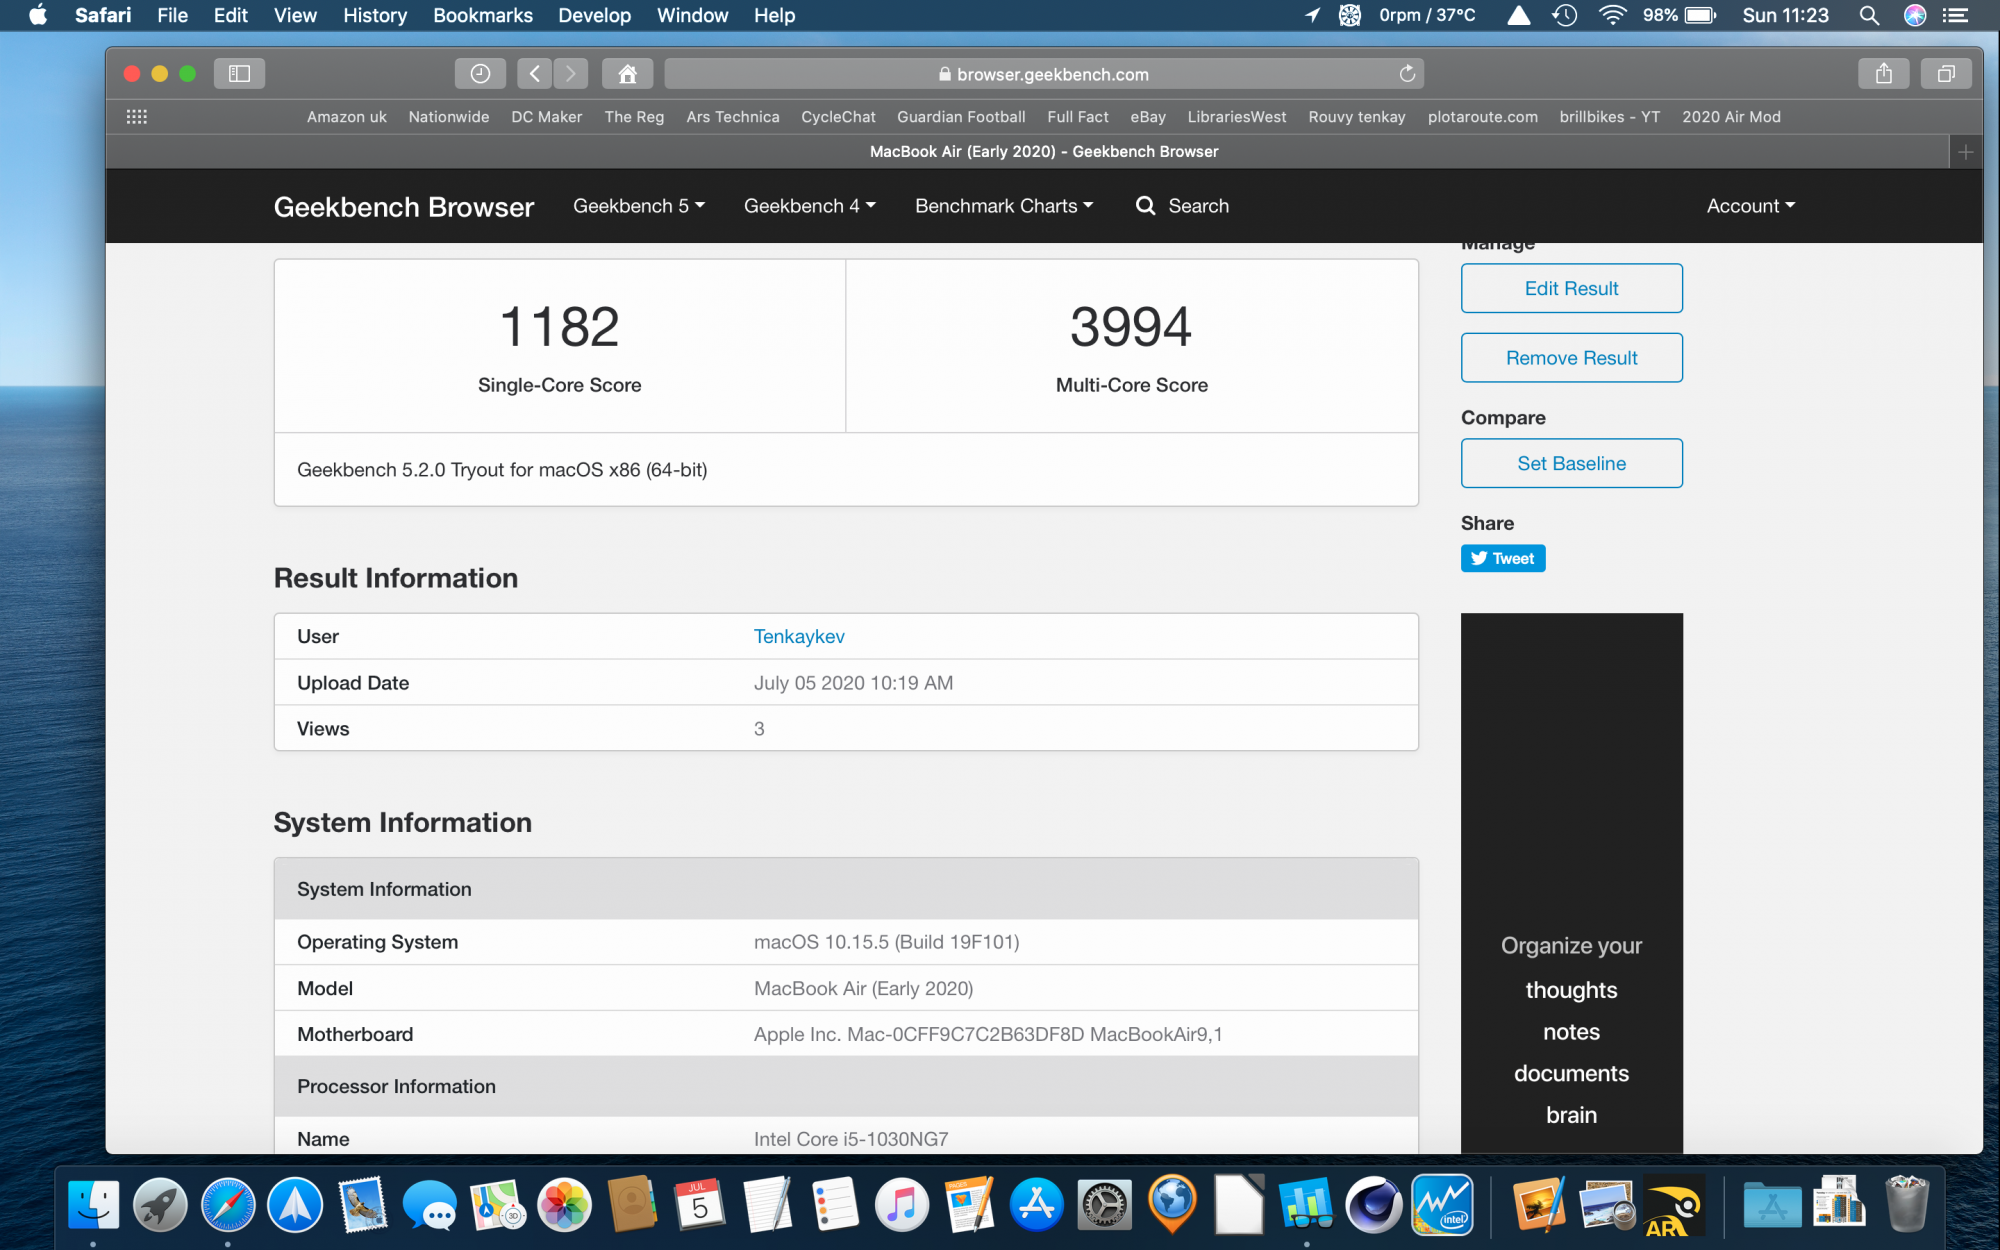This screenshot has width=2000, height=1250.
Task: Click the Wi-Fi status icon
Action: (x=1612, y=15)
